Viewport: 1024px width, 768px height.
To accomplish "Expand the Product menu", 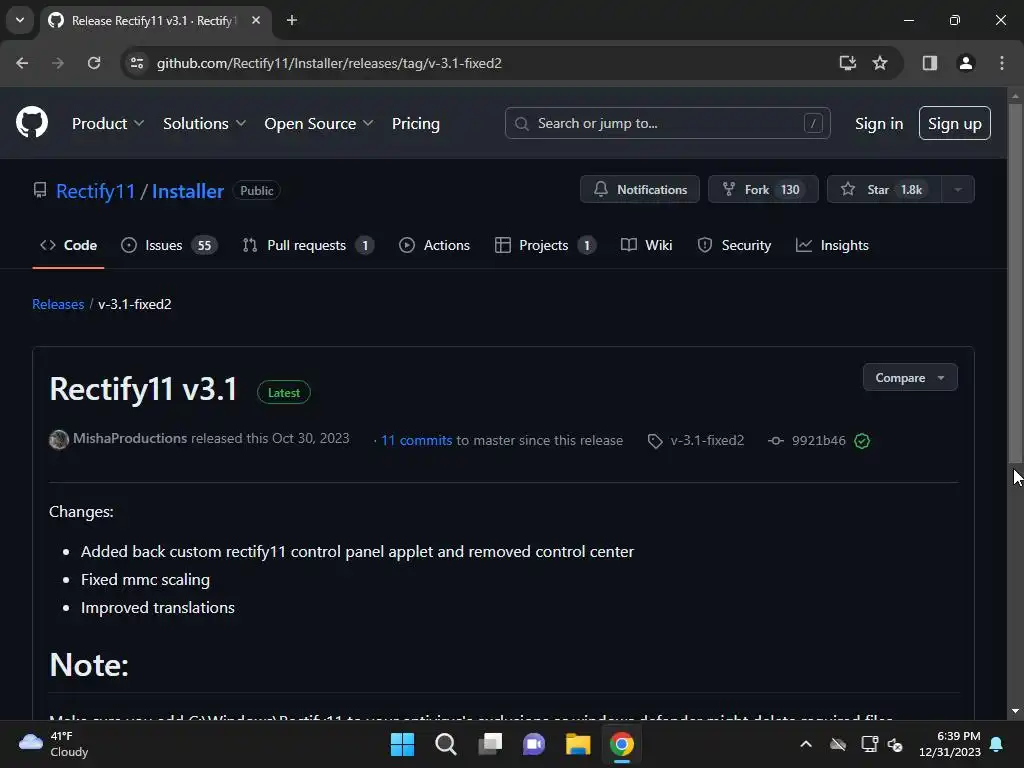I will point(108,123).
